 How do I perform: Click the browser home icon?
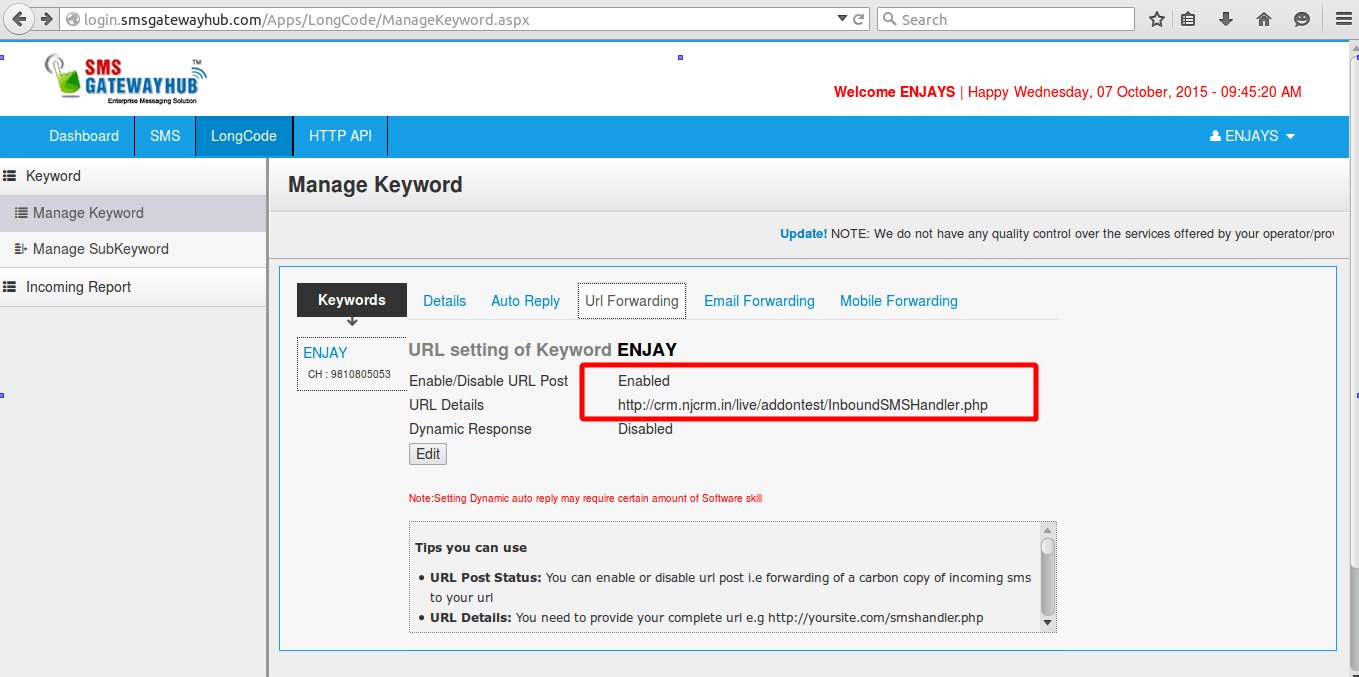click(1264, 19)
